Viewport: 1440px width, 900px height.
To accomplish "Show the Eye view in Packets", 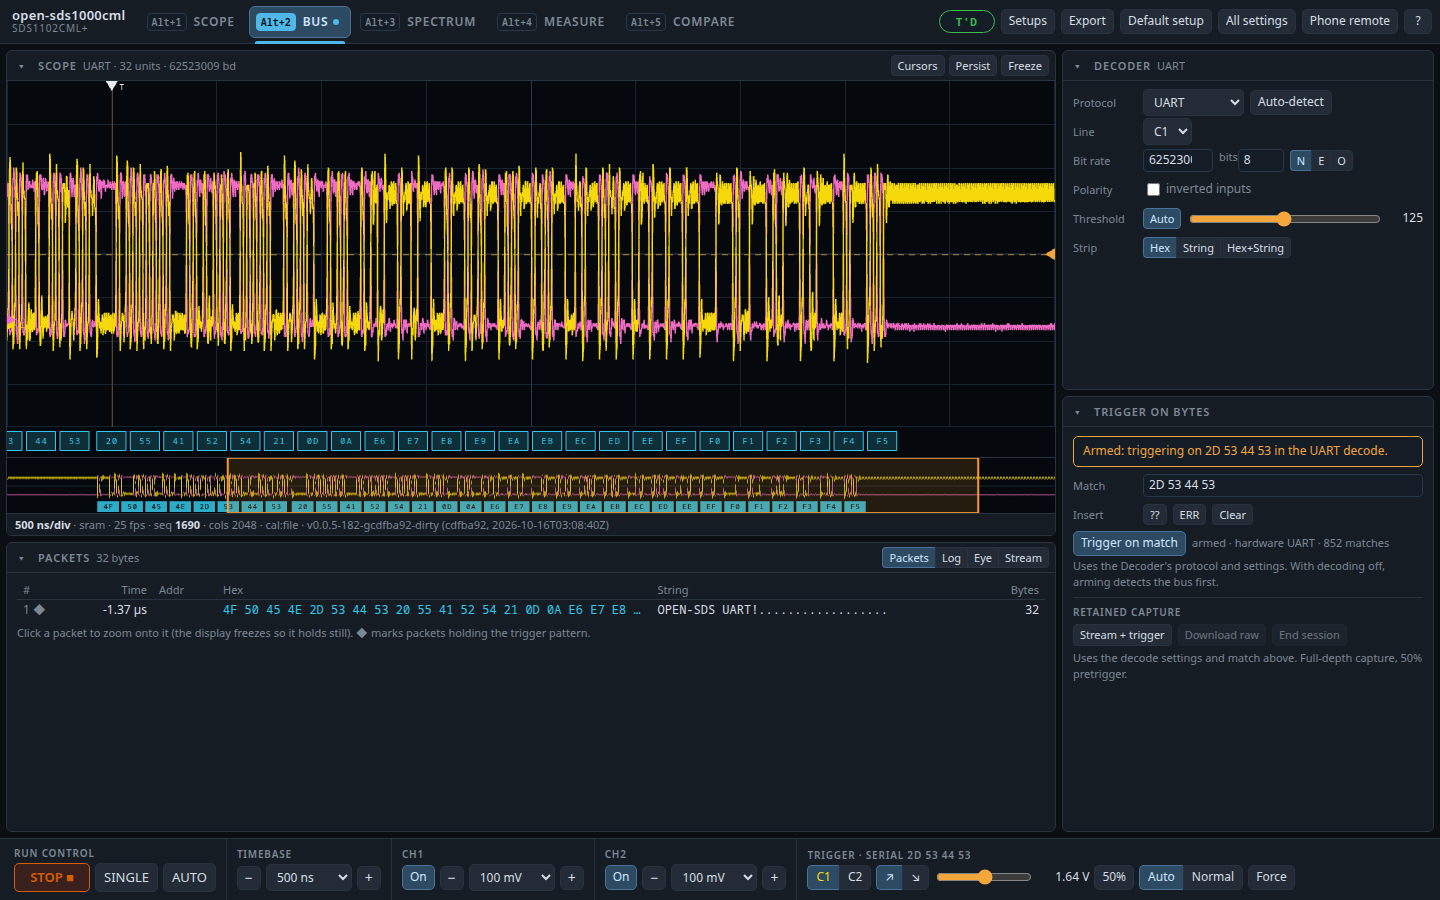I will point(983,558).
